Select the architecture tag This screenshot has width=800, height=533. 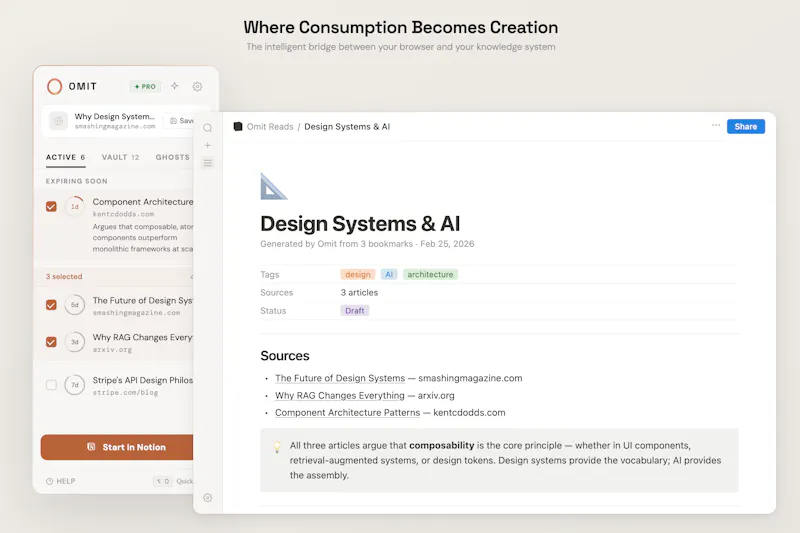[430, 274]
